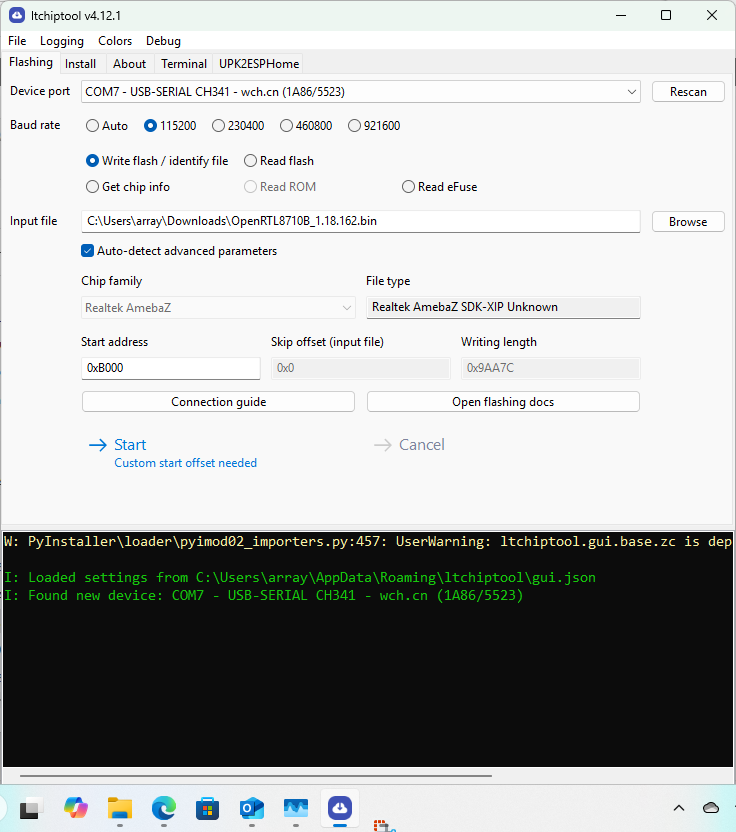The image size is (736, 832).
Task: Open the resource monitor taskbar icon
Action: tap(296, 808)
